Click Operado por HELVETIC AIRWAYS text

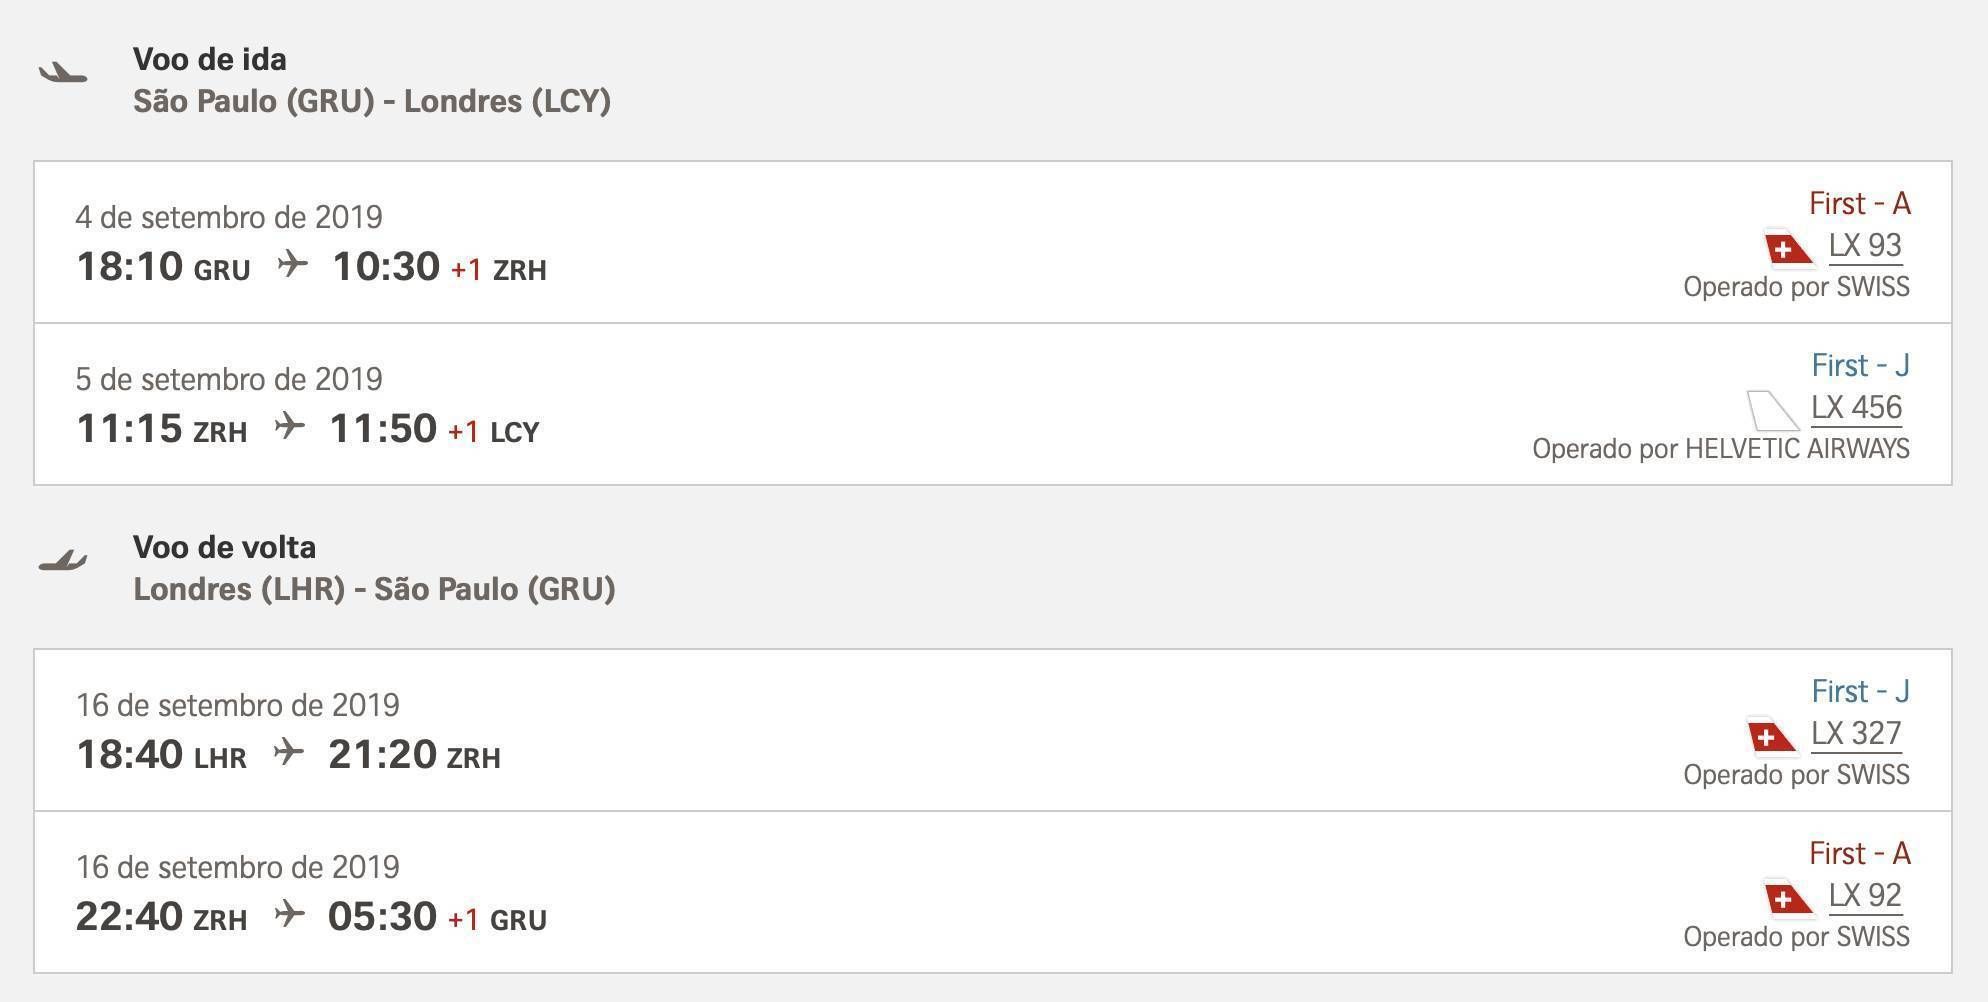pyautogui.click(x=1721, y=449)
